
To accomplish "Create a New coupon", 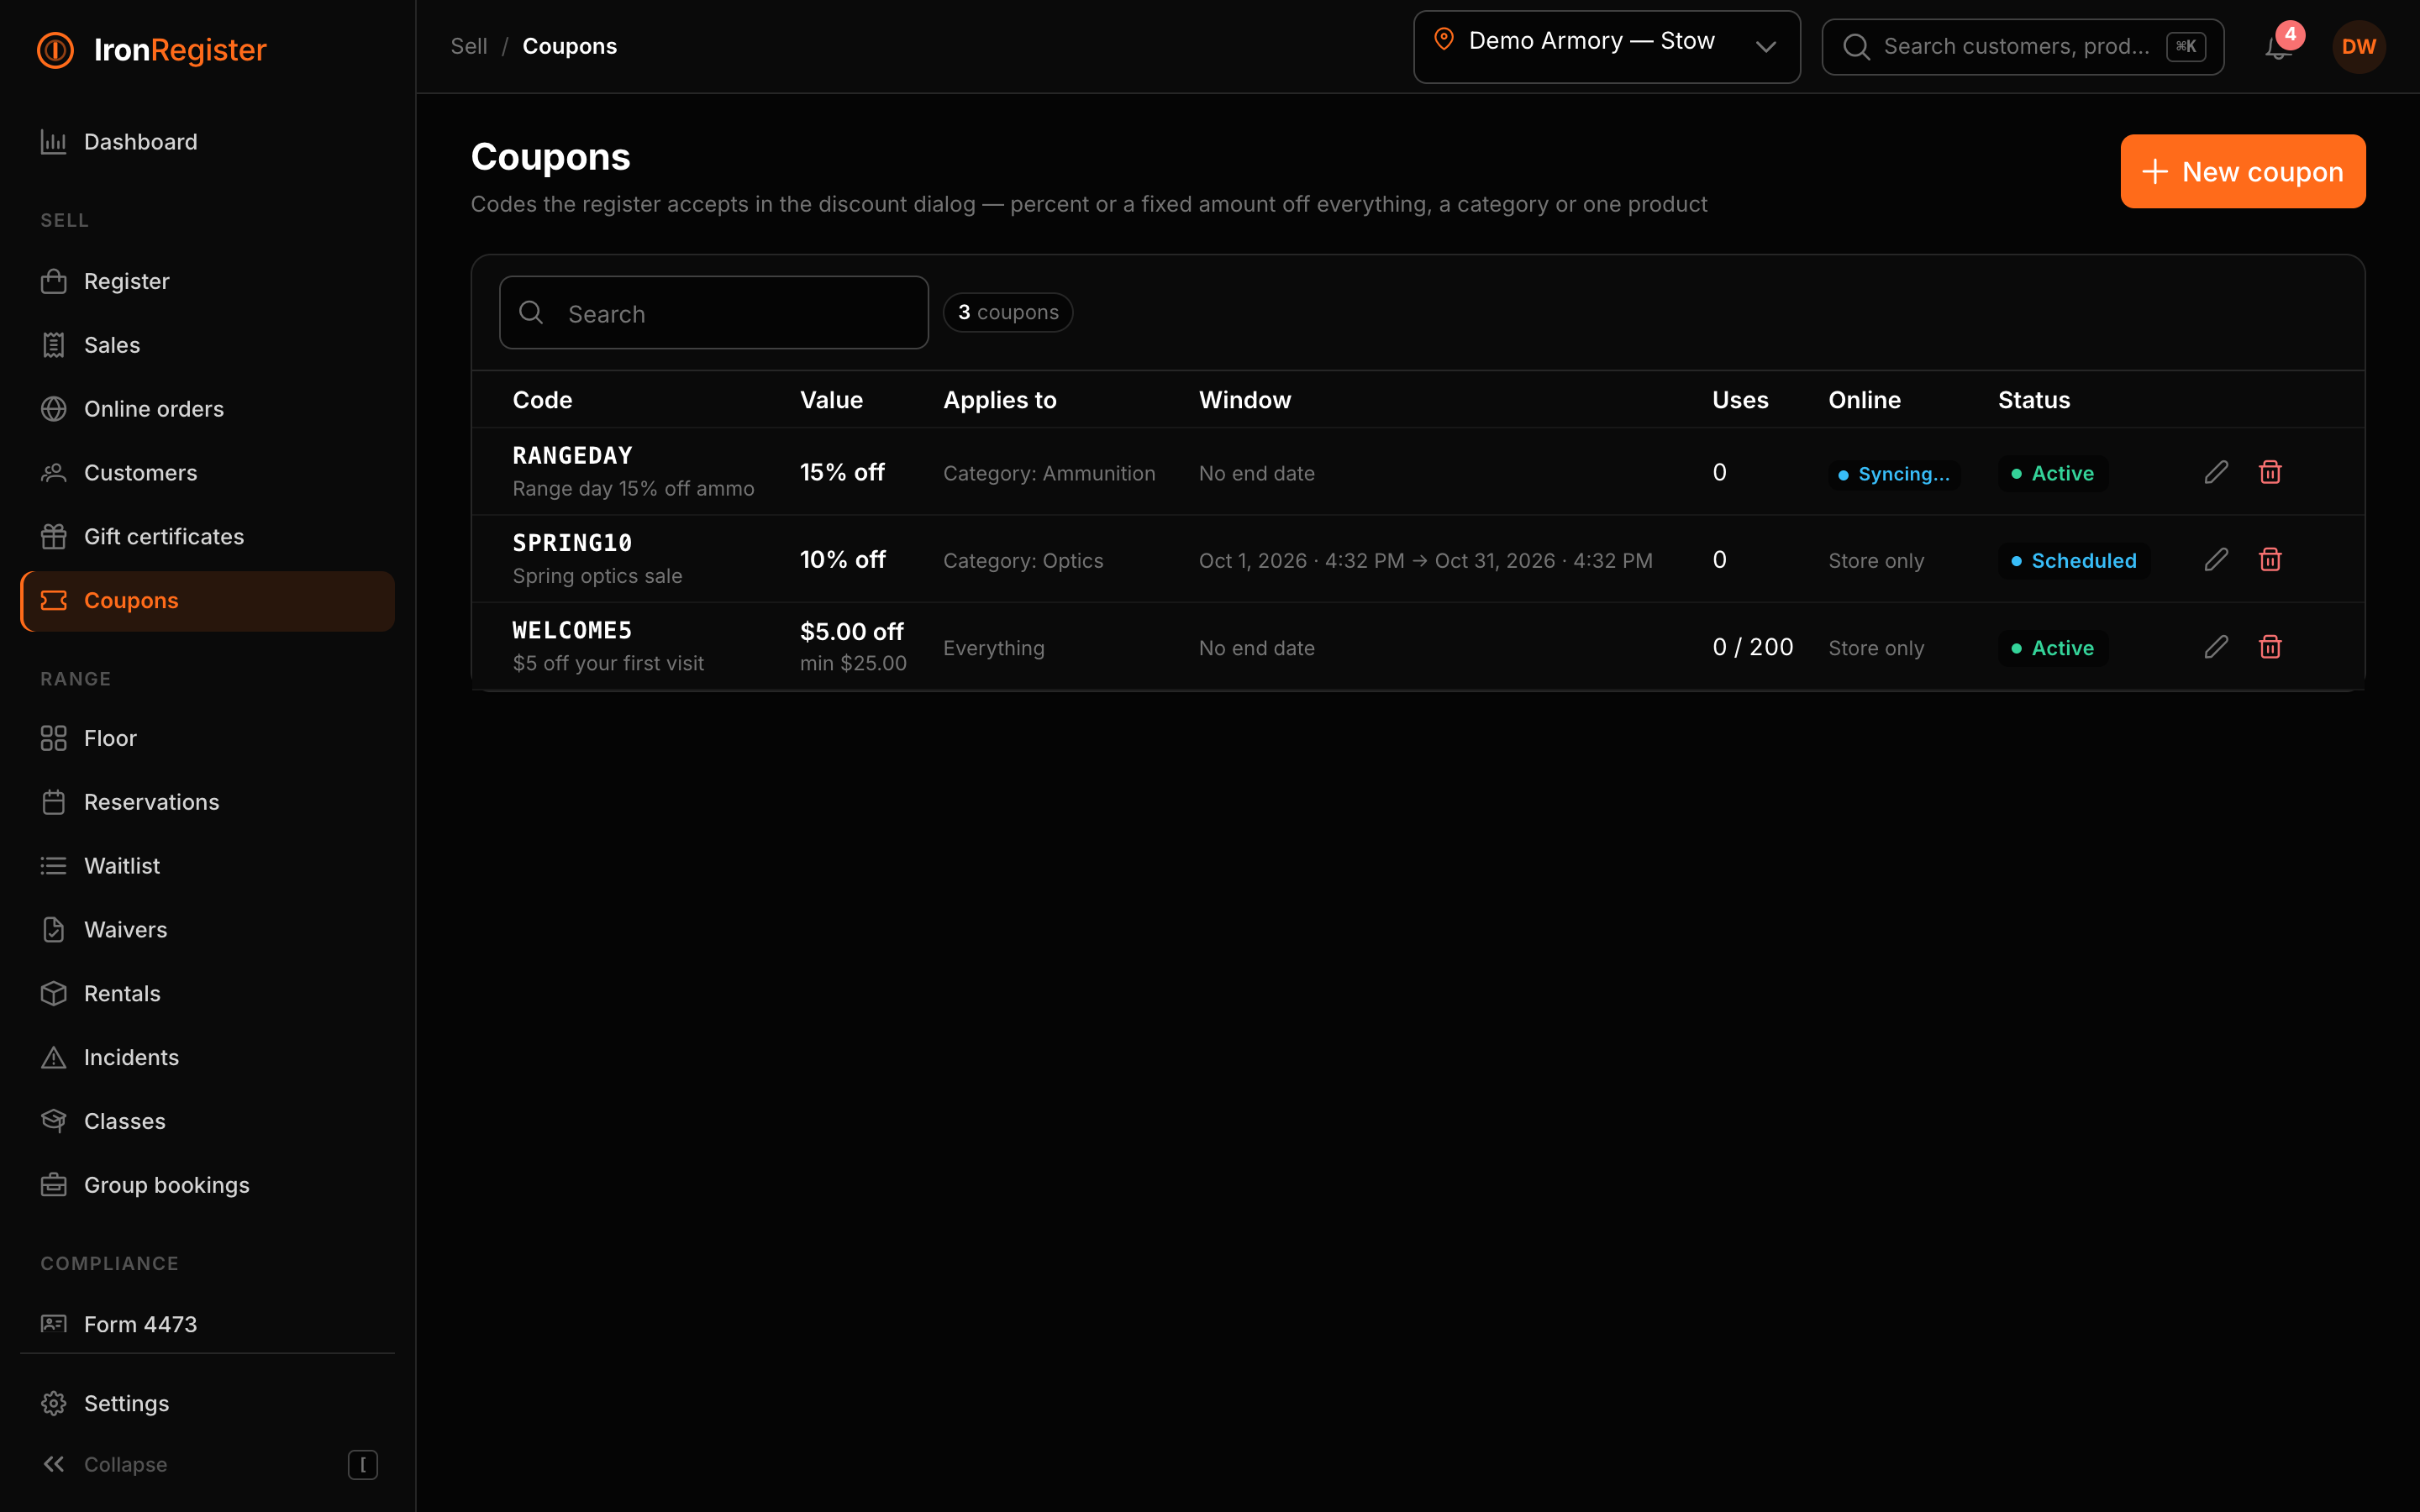I will pyautogui.click(x=2242, y=171).
